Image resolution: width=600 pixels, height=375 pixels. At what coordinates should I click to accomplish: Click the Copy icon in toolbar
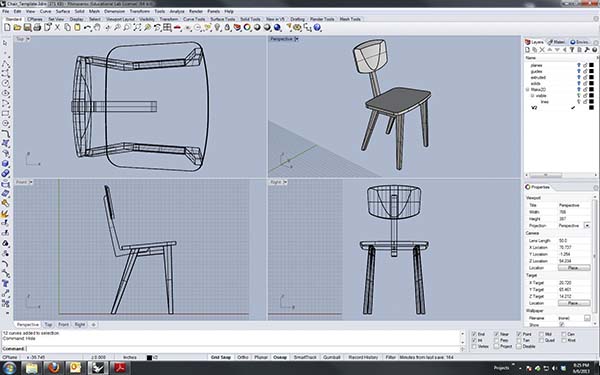click(67, 28)
